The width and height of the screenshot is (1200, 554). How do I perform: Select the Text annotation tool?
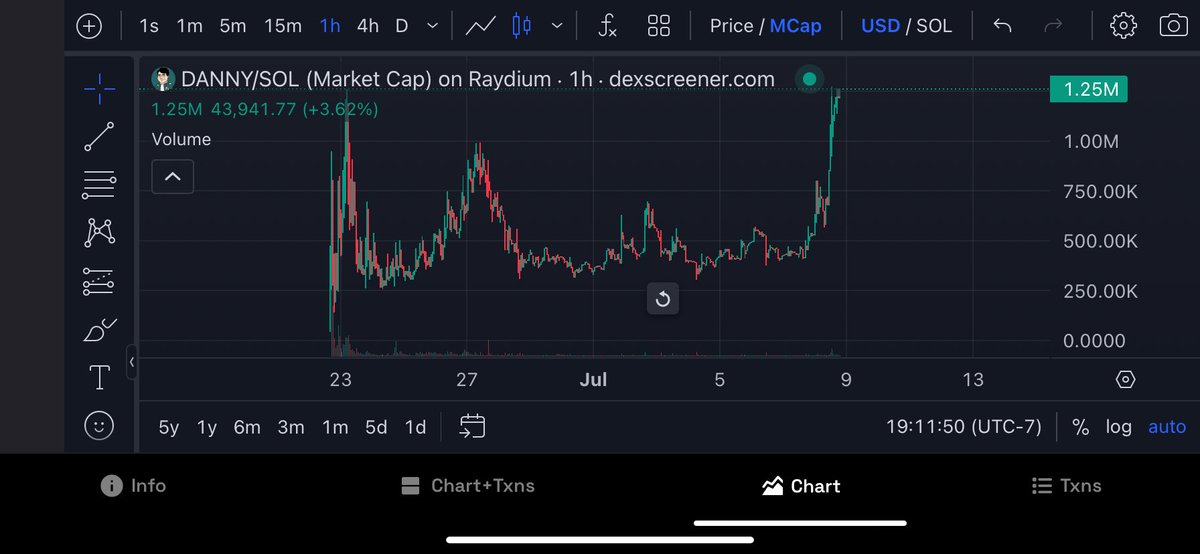[x=99, y=377]
